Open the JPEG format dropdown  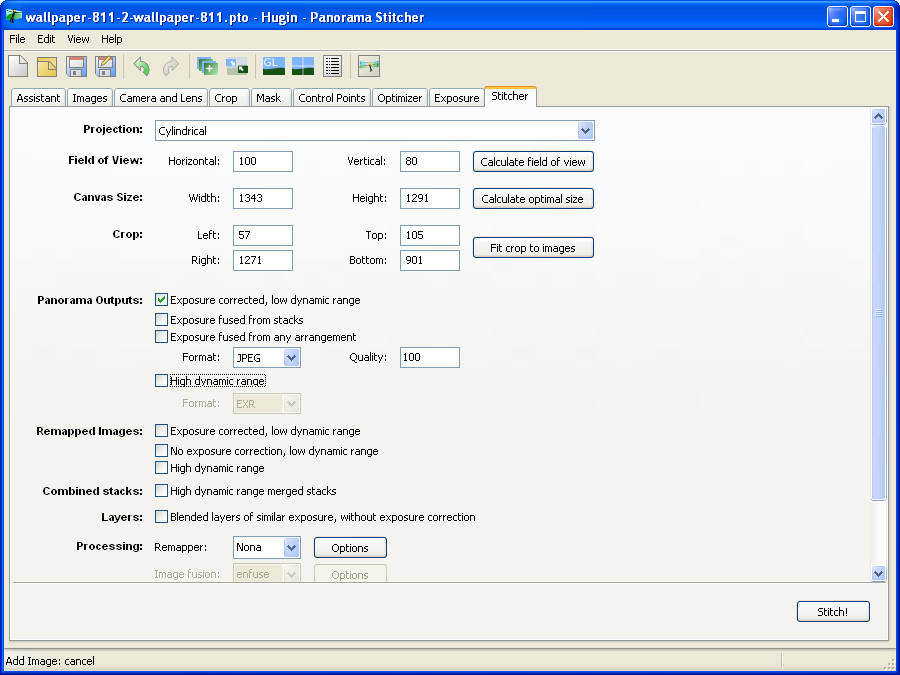click(291, 358)
